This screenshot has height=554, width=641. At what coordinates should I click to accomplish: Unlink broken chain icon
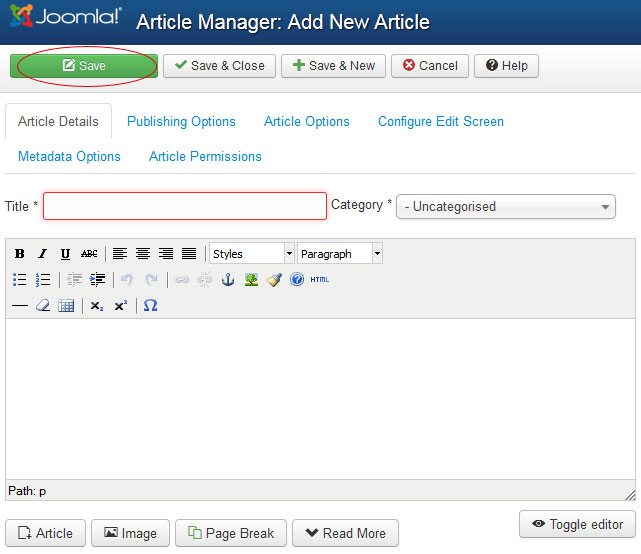pos(204,280)
